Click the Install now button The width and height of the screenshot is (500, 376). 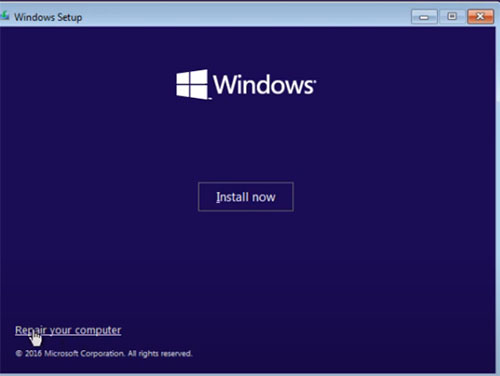click(246, 197)
